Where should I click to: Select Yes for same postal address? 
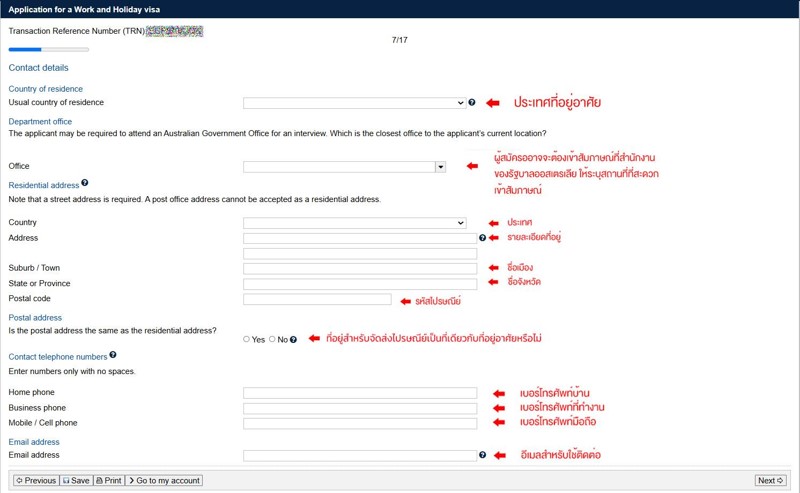click(x=246, y=339)
